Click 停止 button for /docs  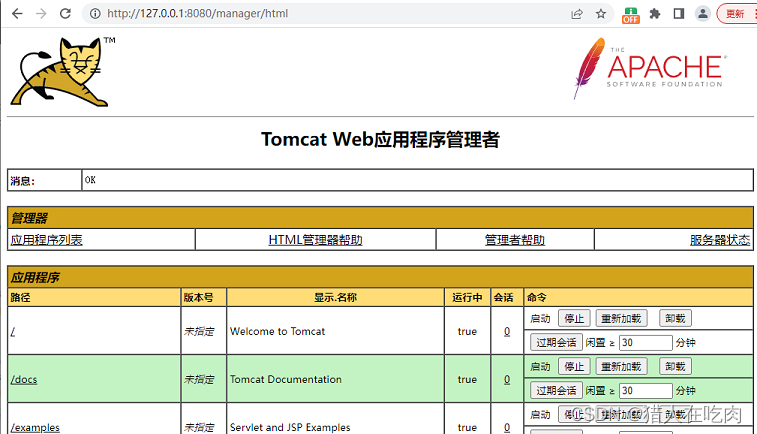pos(574,366)
